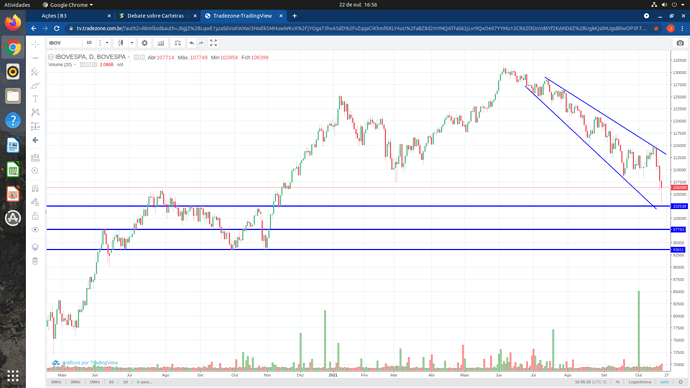Select the Text tool in drawing sidebar

pos(35,99)
